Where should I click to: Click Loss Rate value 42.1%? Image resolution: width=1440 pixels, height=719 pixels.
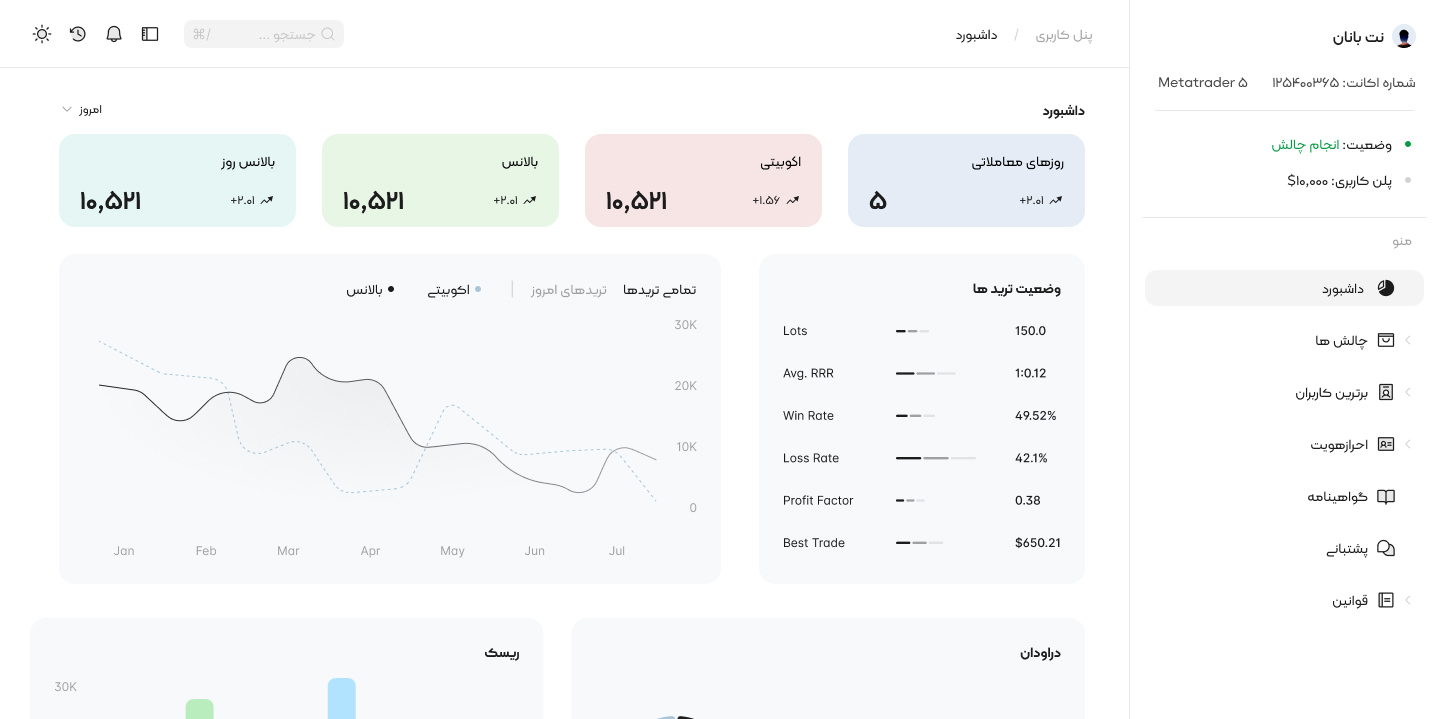(1031, 458)
